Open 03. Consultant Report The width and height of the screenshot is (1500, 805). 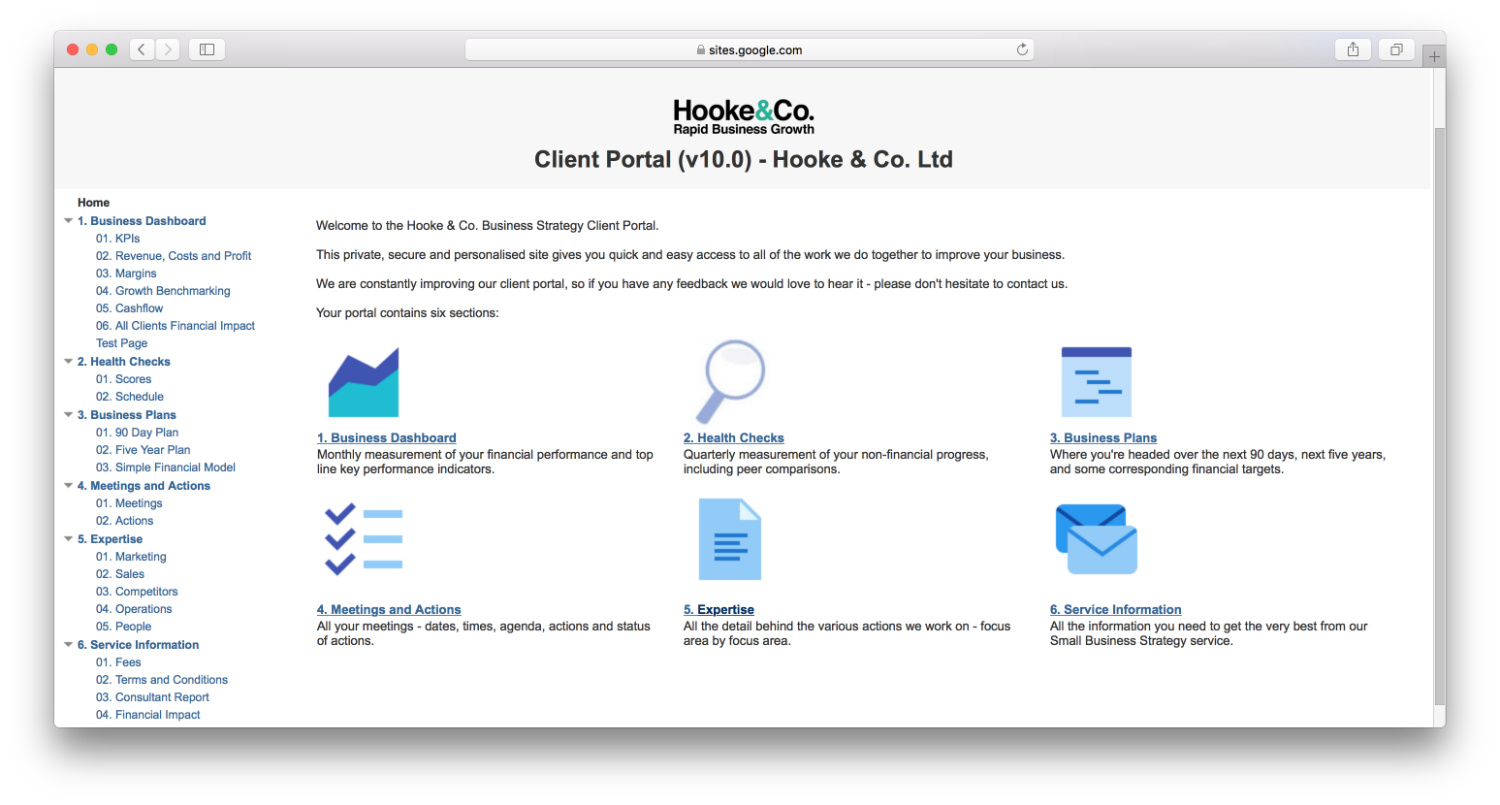[153, 698]
